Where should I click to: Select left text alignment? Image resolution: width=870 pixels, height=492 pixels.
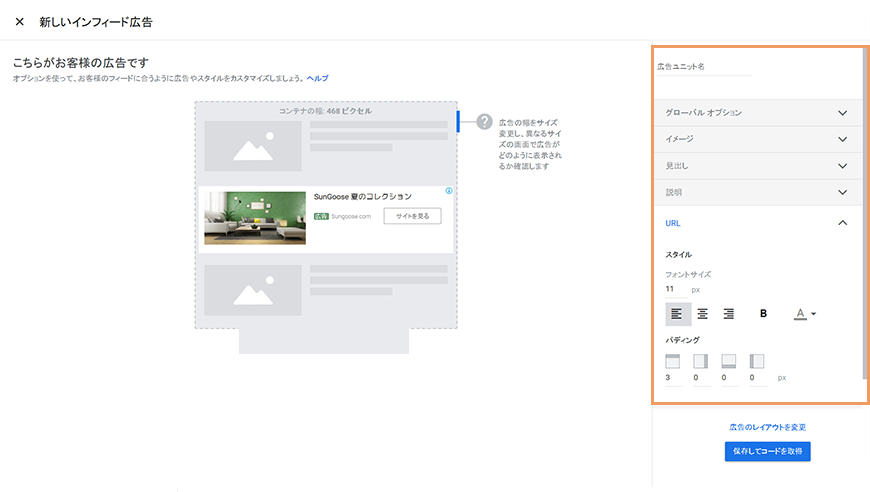pos(677,314)
